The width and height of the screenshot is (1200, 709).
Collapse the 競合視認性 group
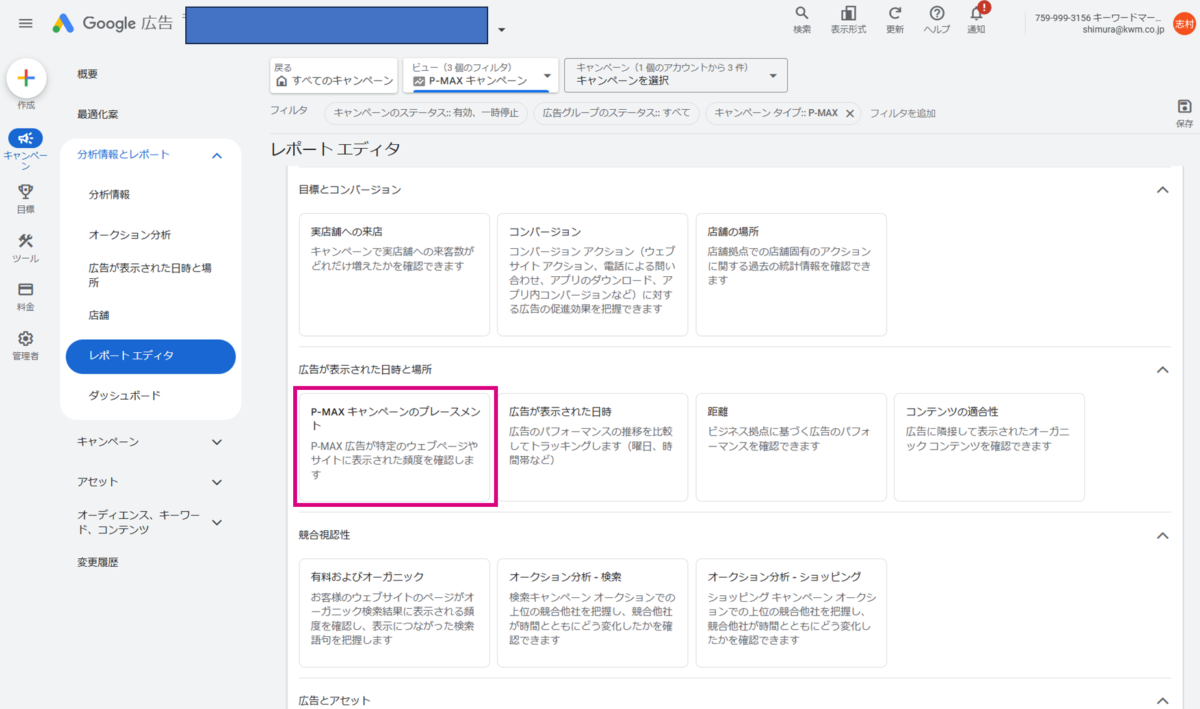click(x=1162, y=535)
